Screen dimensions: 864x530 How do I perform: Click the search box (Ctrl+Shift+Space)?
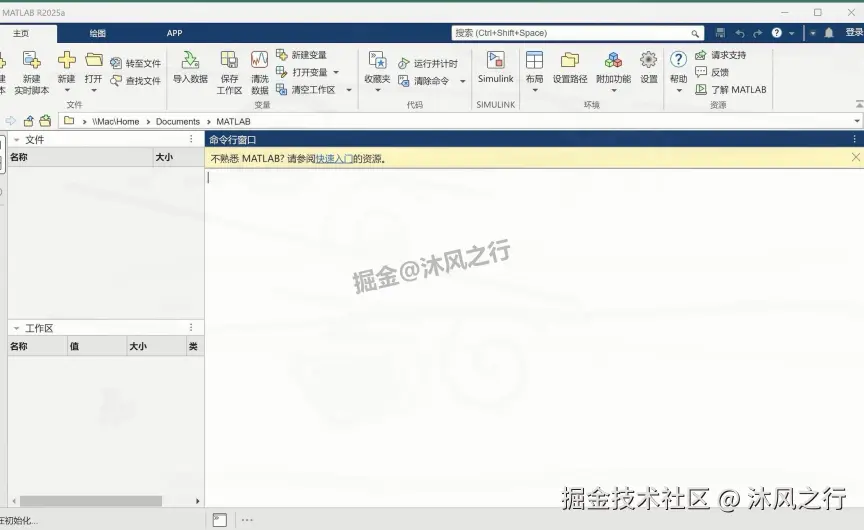pyautogui.click(x=577, y=33)
